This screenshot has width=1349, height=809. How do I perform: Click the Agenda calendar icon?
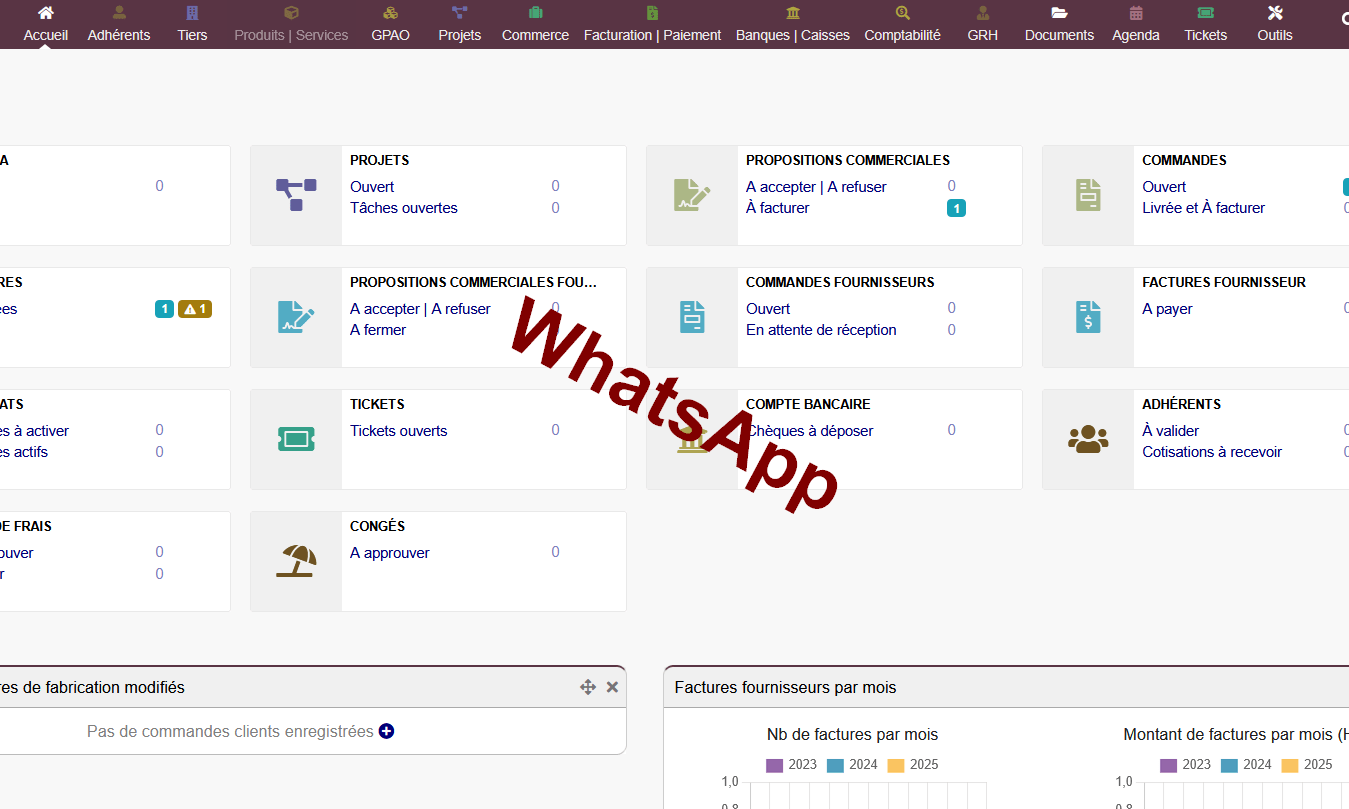(x=1136, y=13)
